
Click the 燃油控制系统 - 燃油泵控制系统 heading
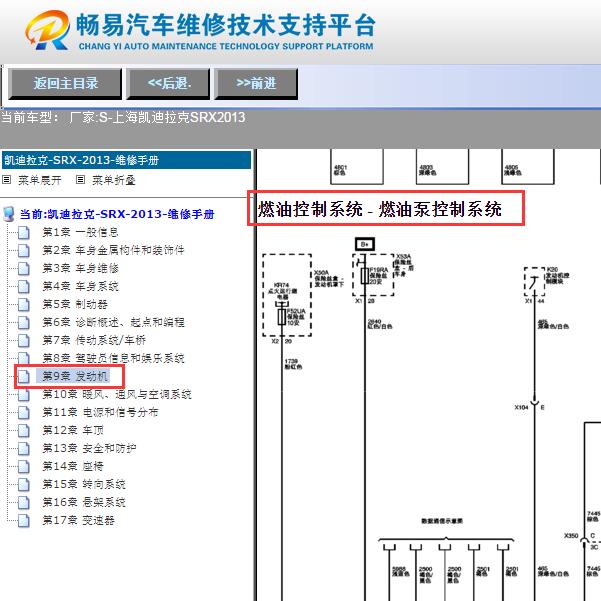coord(379,209)
